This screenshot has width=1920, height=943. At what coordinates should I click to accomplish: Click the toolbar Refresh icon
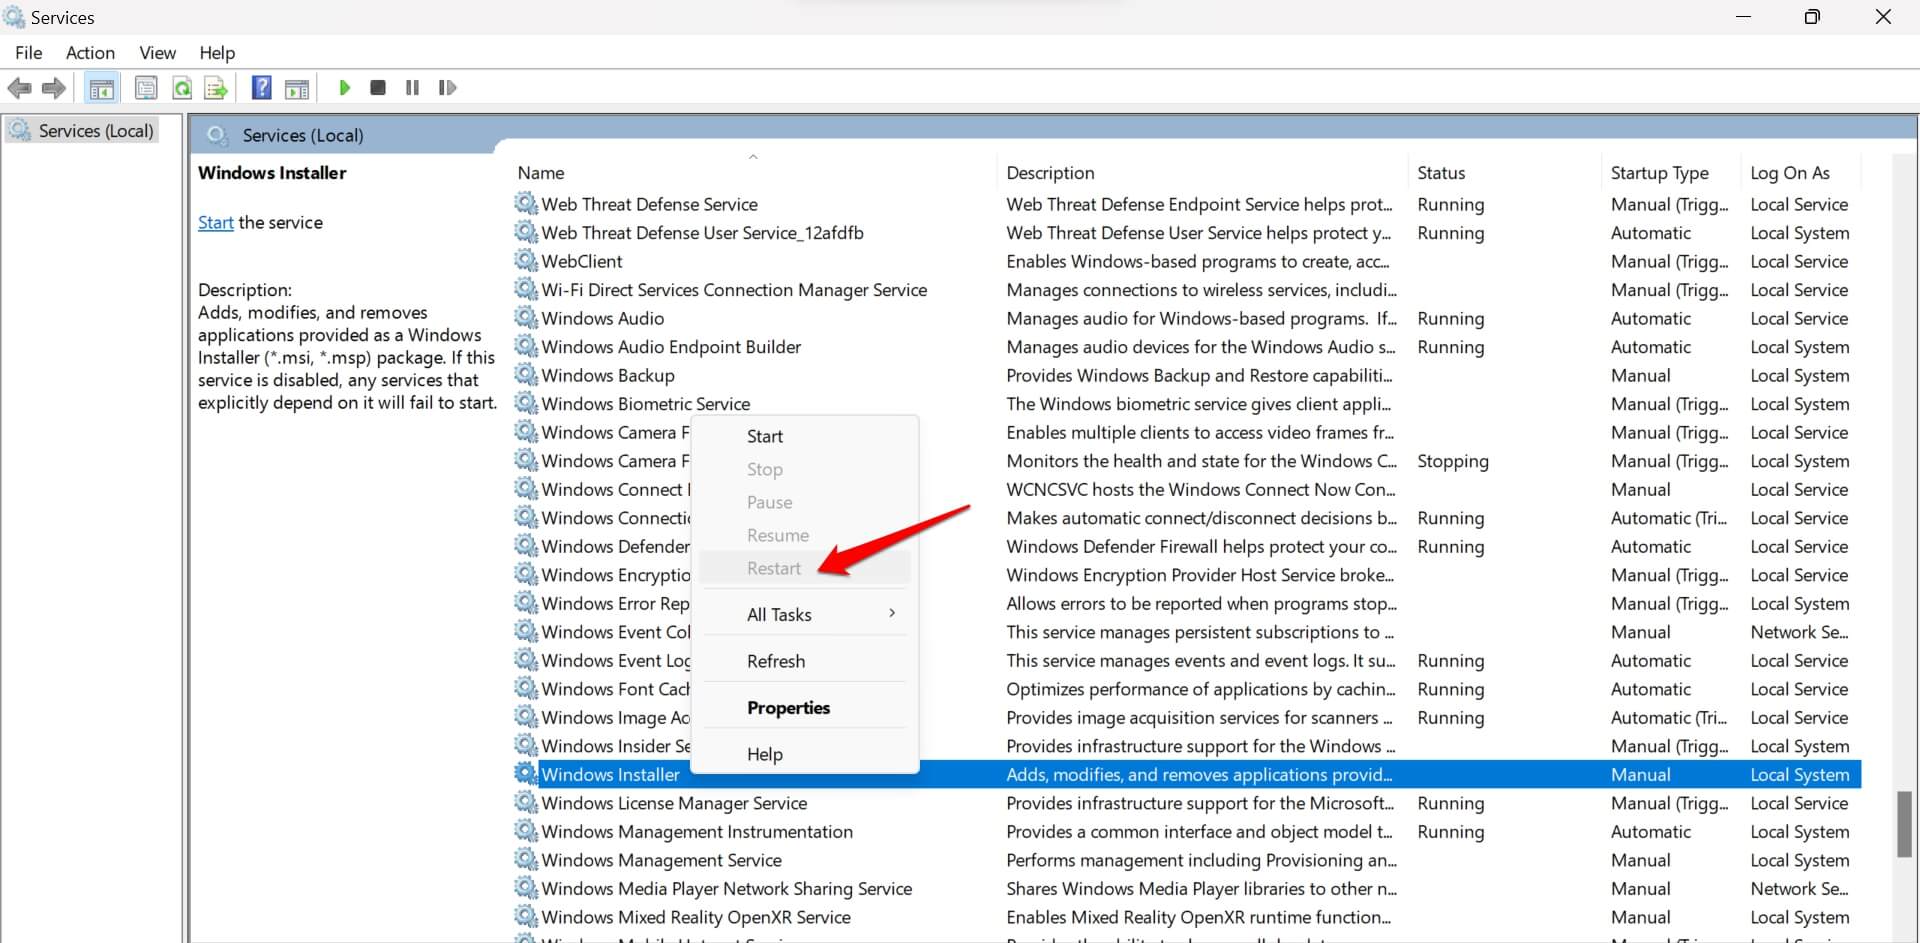point(182,88)
